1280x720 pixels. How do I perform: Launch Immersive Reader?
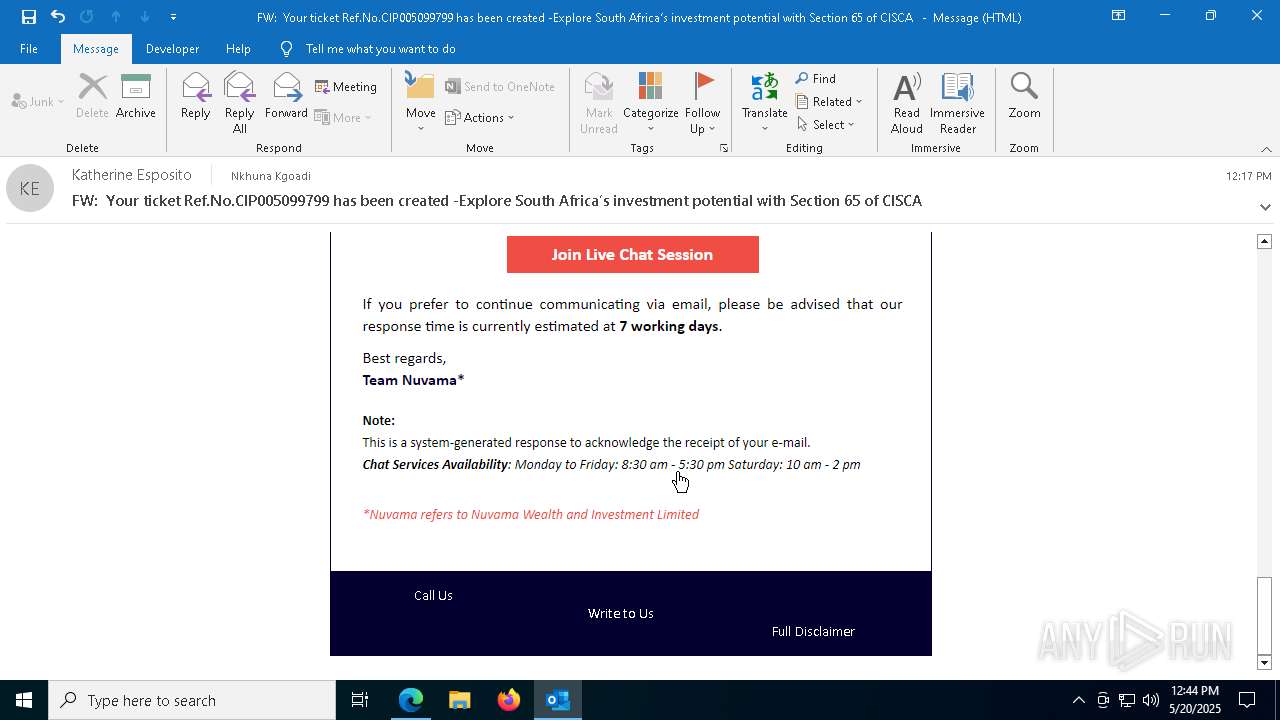957,103
